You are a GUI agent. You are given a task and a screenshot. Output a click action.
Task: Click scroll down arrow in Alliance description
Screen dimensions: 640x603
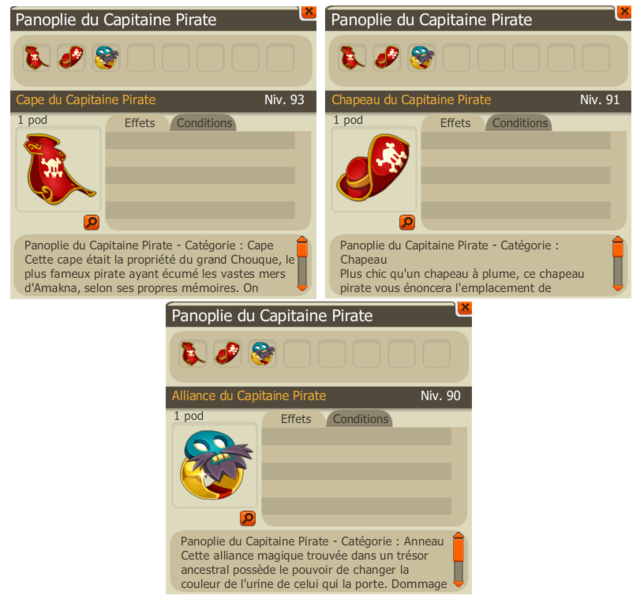(459, 584)
